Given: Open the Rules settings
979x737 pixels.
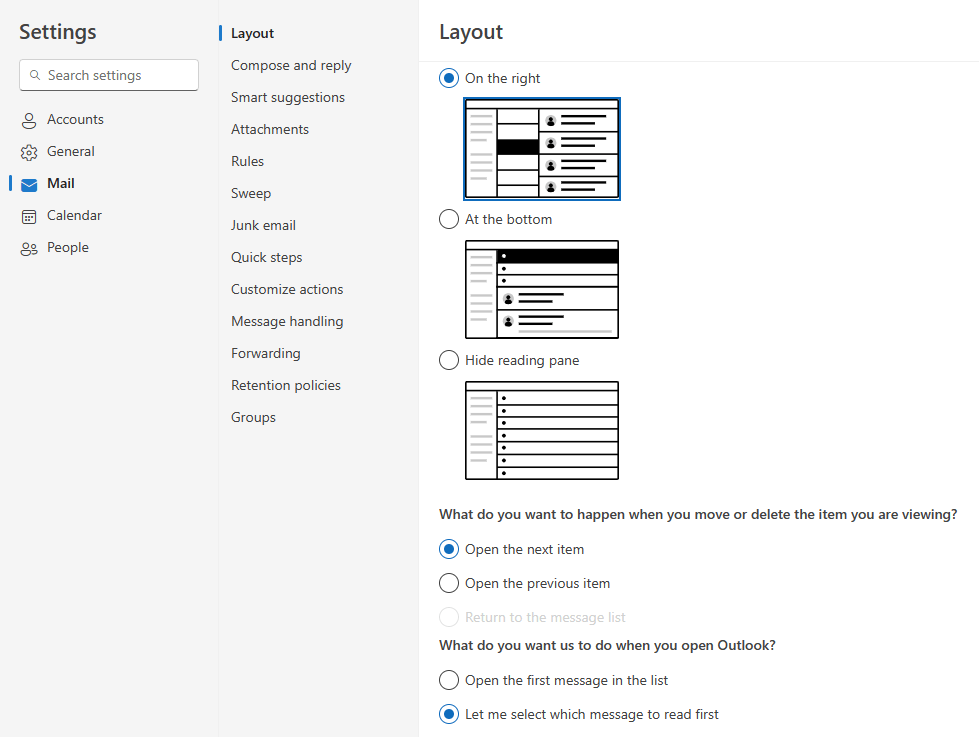Looking at the screenshot, I should 247,161.
